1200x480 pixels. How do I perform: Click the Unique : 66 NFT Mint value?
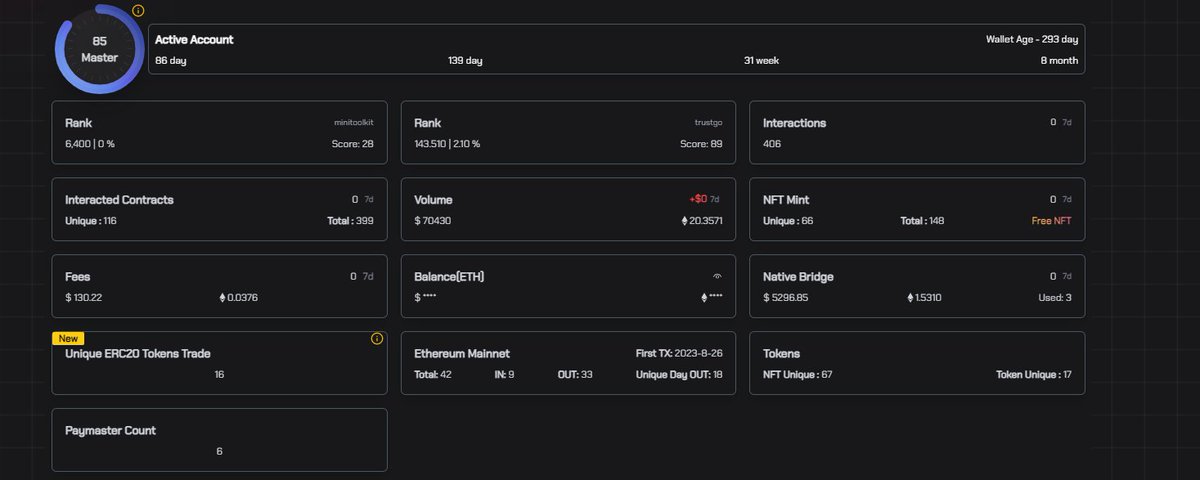(788, 220)
